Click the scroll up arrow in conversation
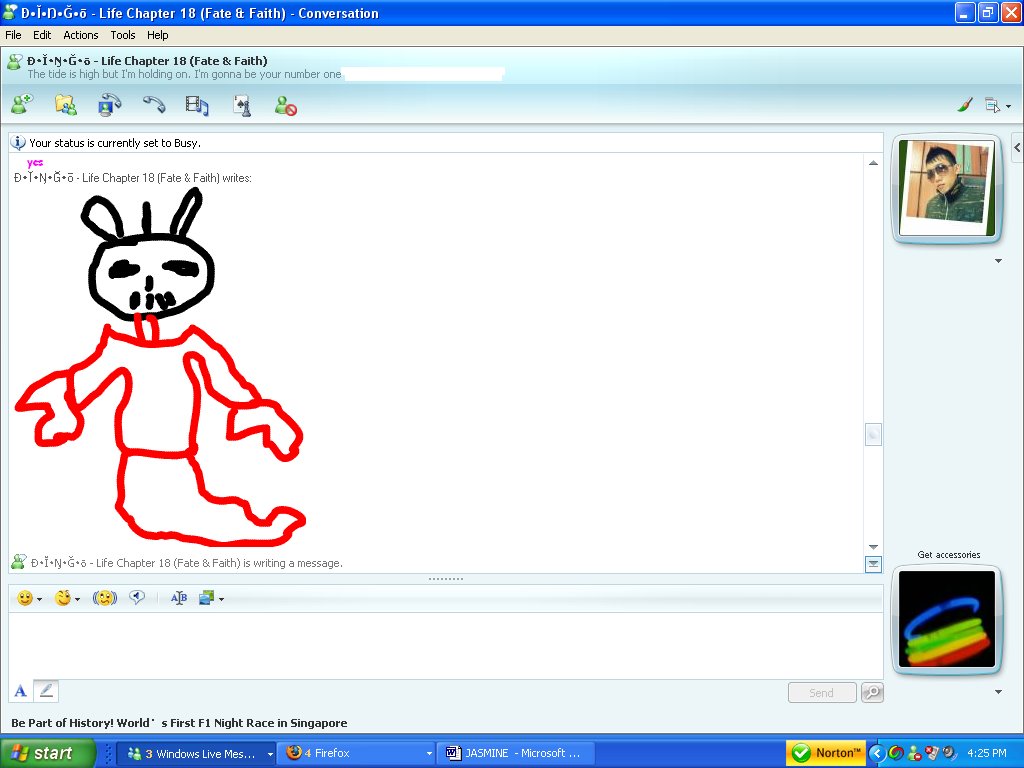1024x768 pixels. coord(873,163)
